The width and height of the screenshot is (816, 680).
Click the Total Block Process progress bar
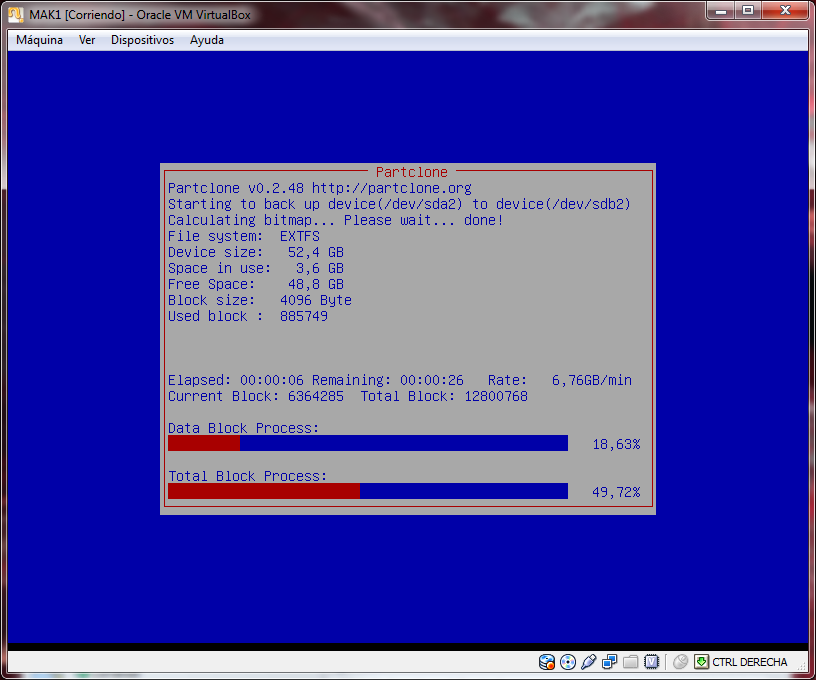coord(368,491)
